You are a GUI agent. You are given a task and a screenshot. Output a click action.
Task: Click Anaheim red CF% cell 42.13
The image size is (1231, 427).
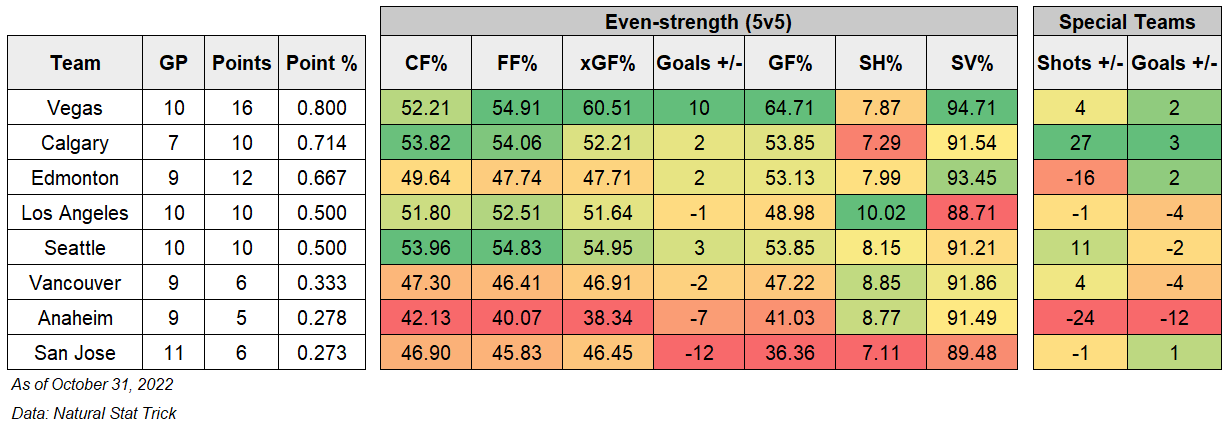click(426, 318)
